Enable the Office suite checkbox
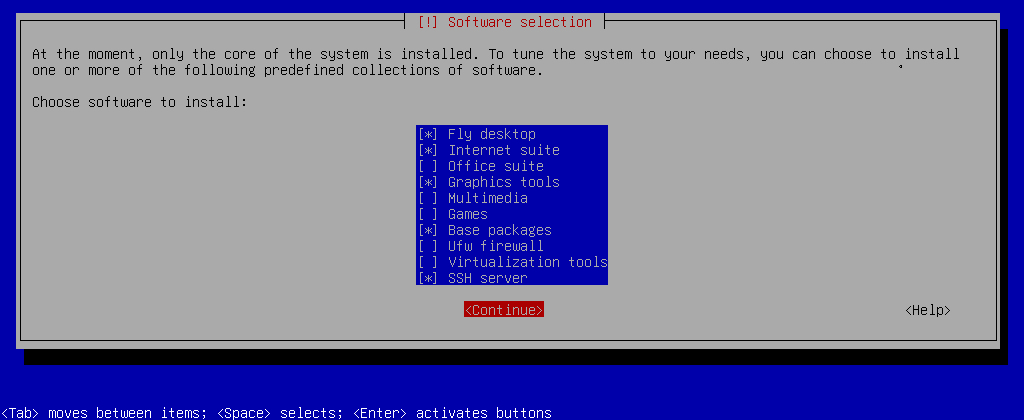Viewport: 1024px width, 420px height. pyautogui.click(x=428, y=166)
